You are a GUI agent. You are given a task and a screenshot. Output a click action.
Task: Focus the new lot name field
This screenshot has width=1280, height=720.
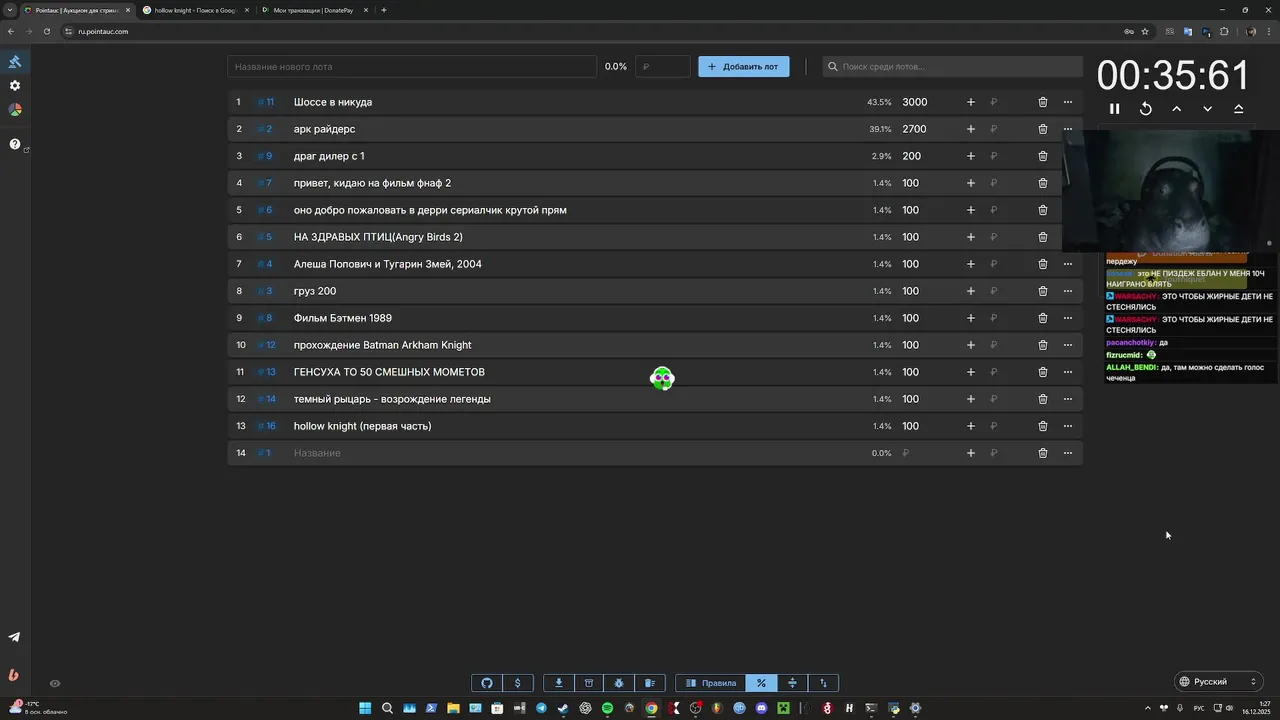point(412,67)
